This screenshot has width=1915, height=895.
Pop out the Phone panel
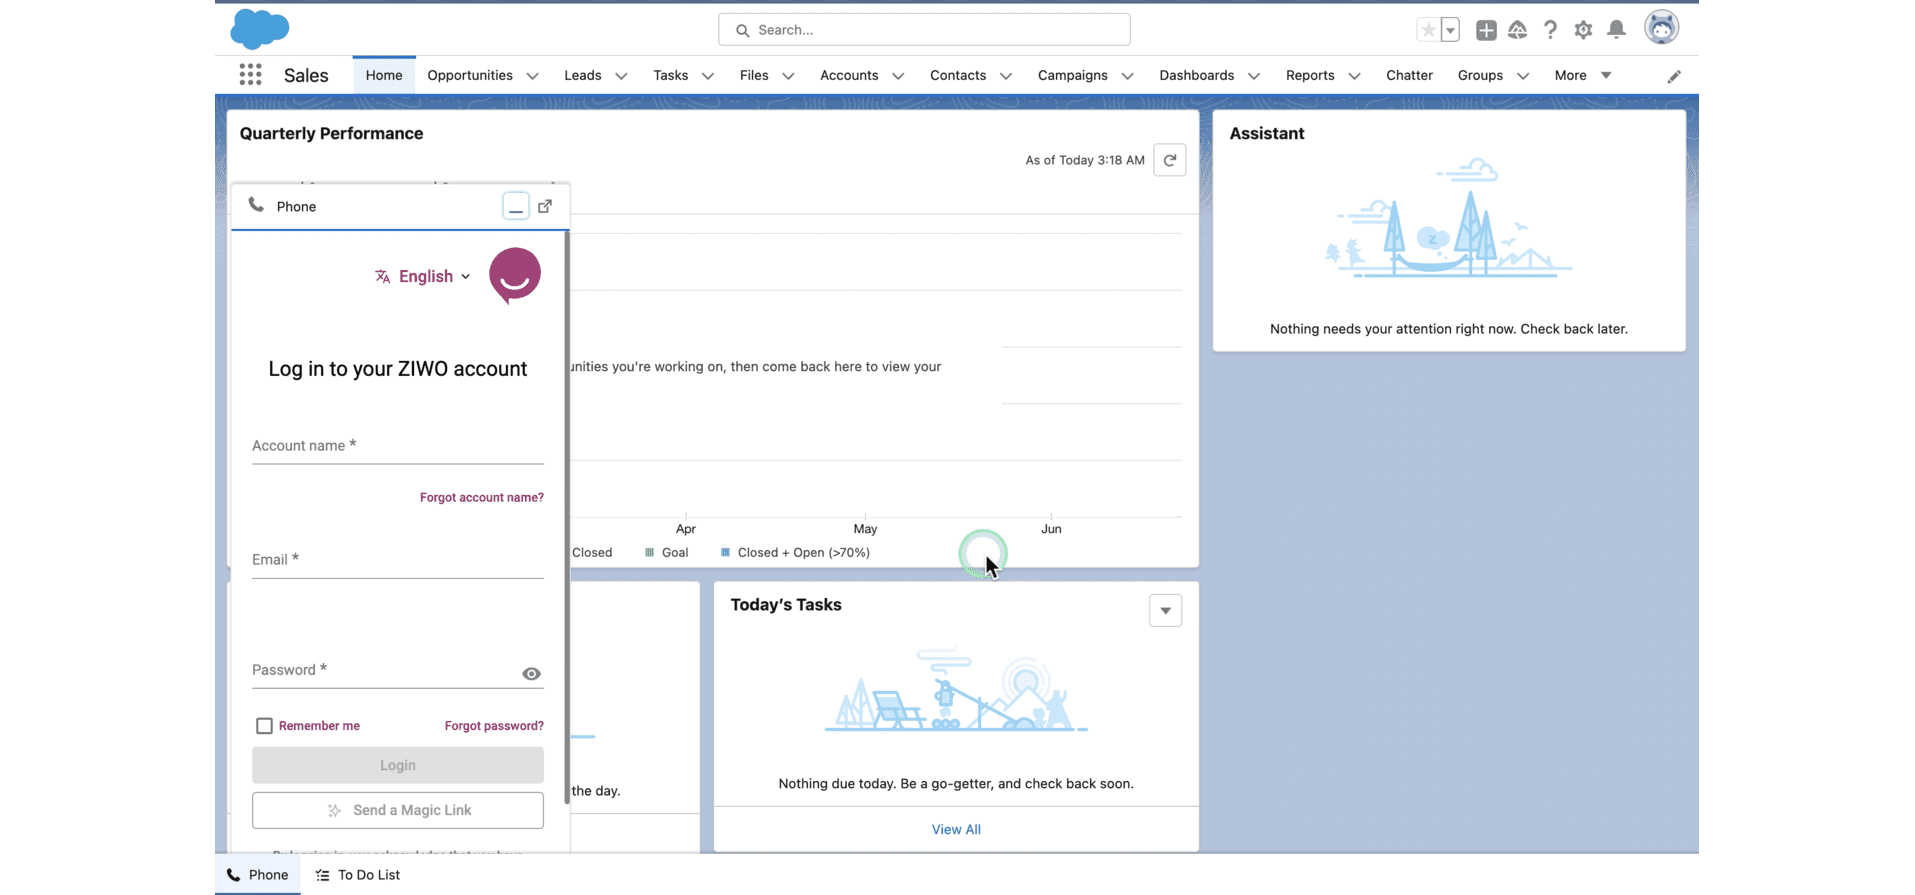545,206
